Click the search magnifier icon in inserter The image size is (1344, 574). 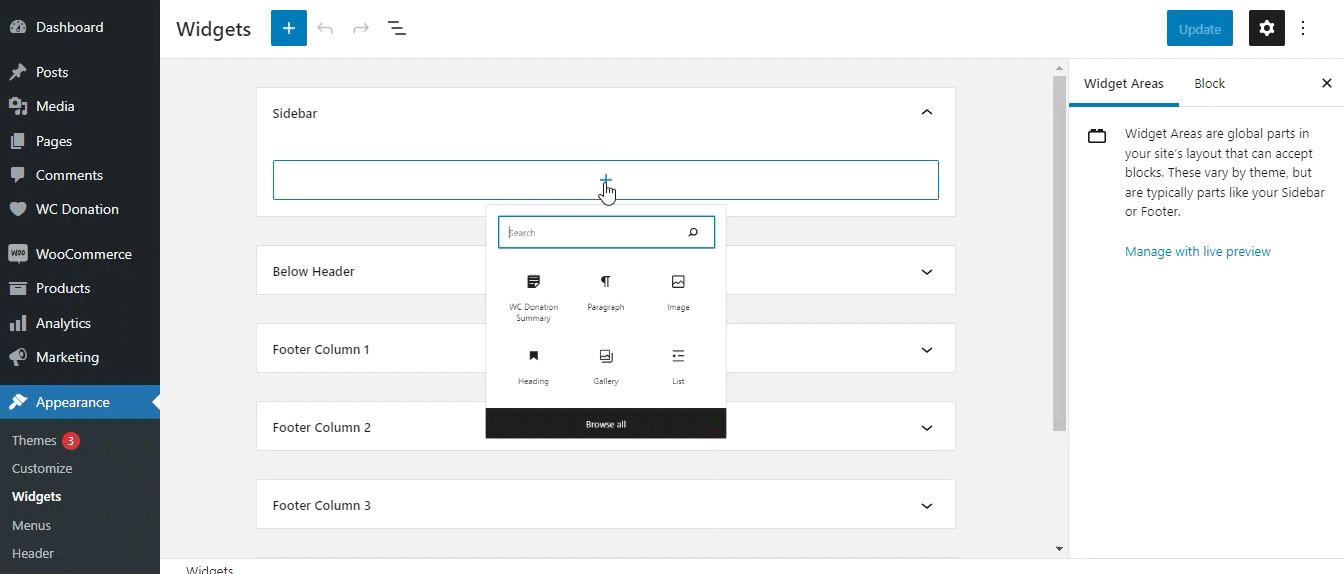point(693,232)
